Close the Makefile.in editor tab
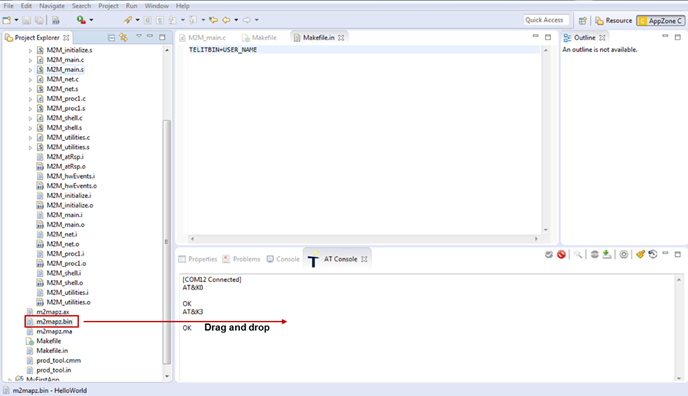The image size is (688, 396). pyautogui.click(x=341, y=38)
